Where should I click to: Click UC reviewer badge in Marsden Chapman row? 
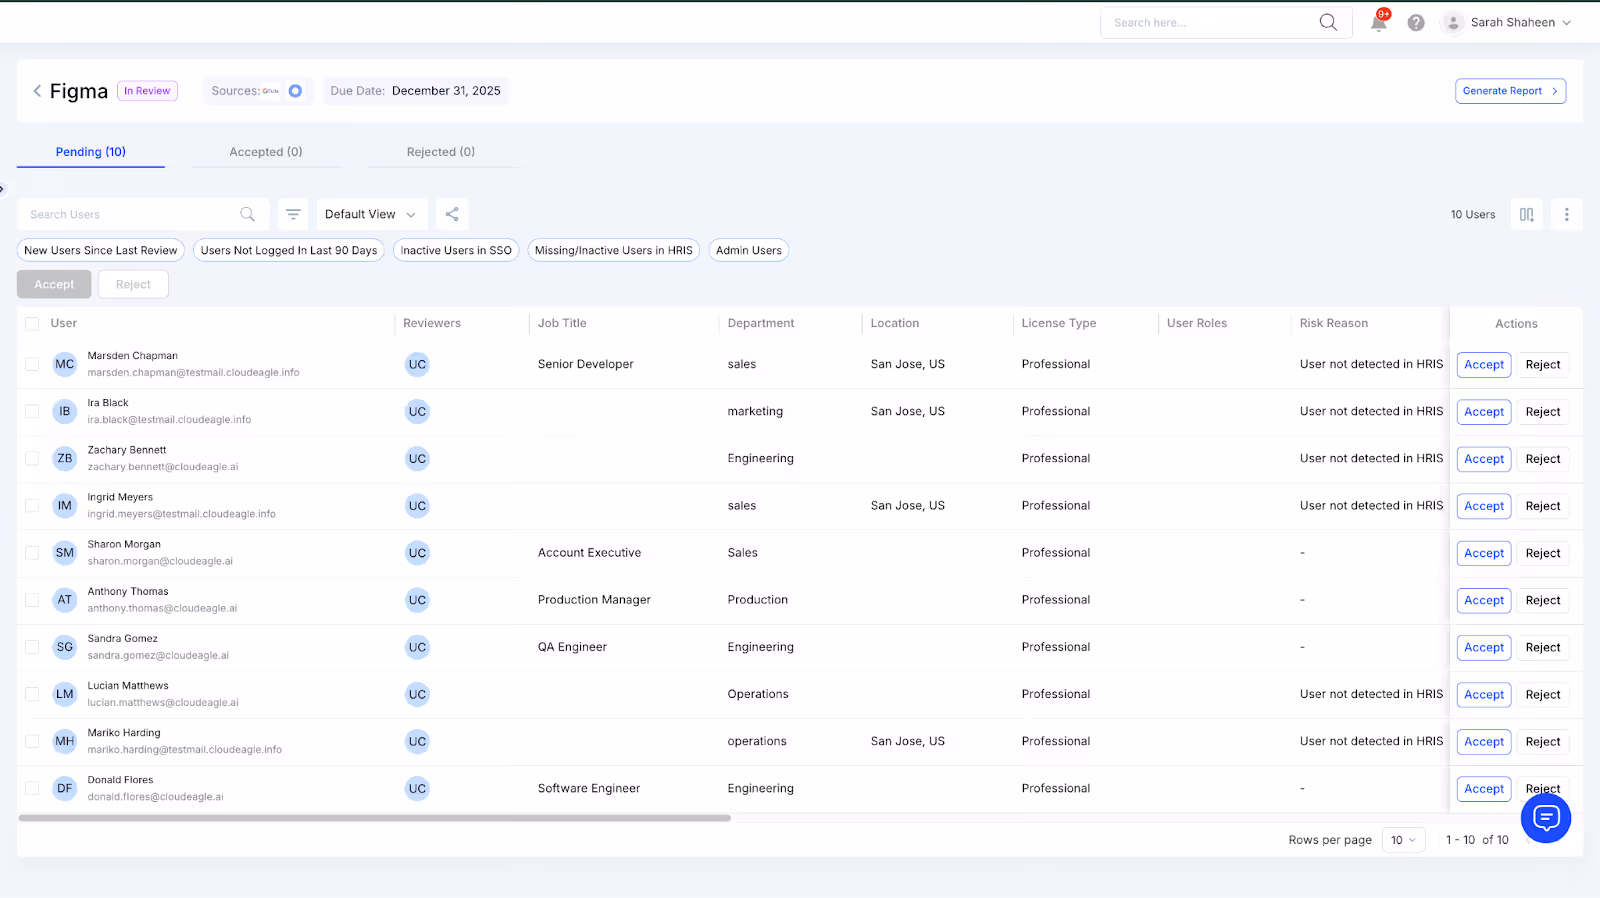[x=417, y=364]
